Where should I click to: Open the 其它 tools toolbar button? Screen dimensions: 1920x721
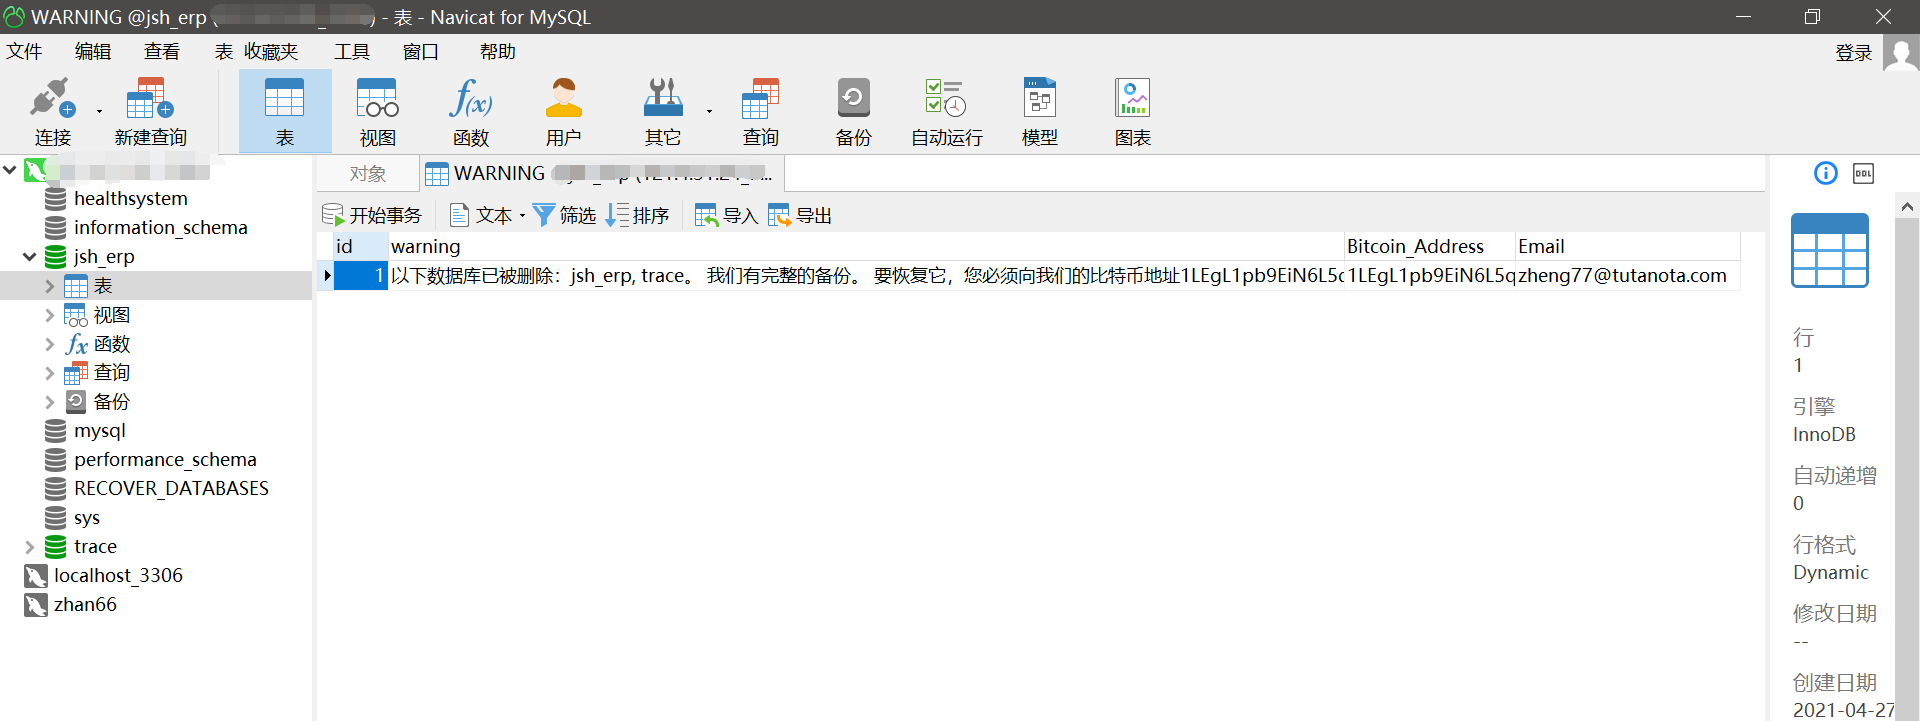pyautogui.click(x=663, y=111)
